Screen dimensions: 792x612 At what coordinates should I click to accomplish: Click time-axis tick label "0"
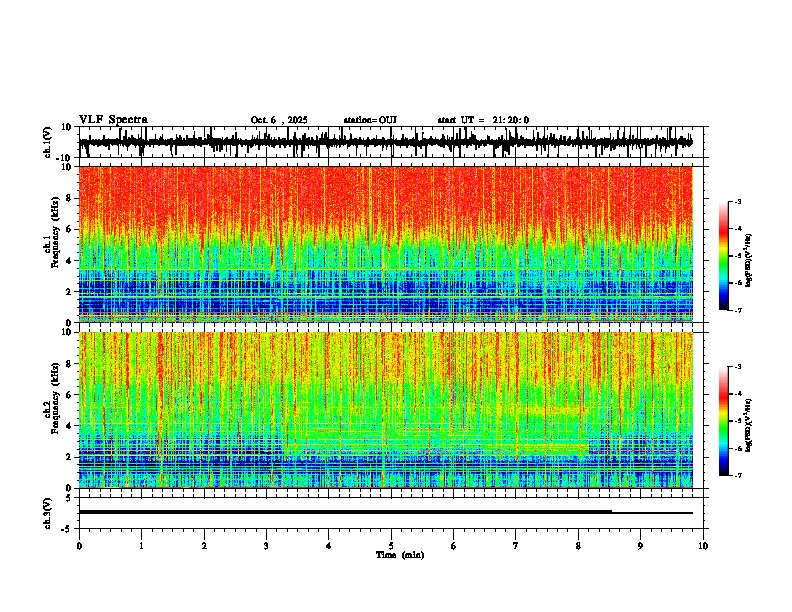tap(79, 546)
